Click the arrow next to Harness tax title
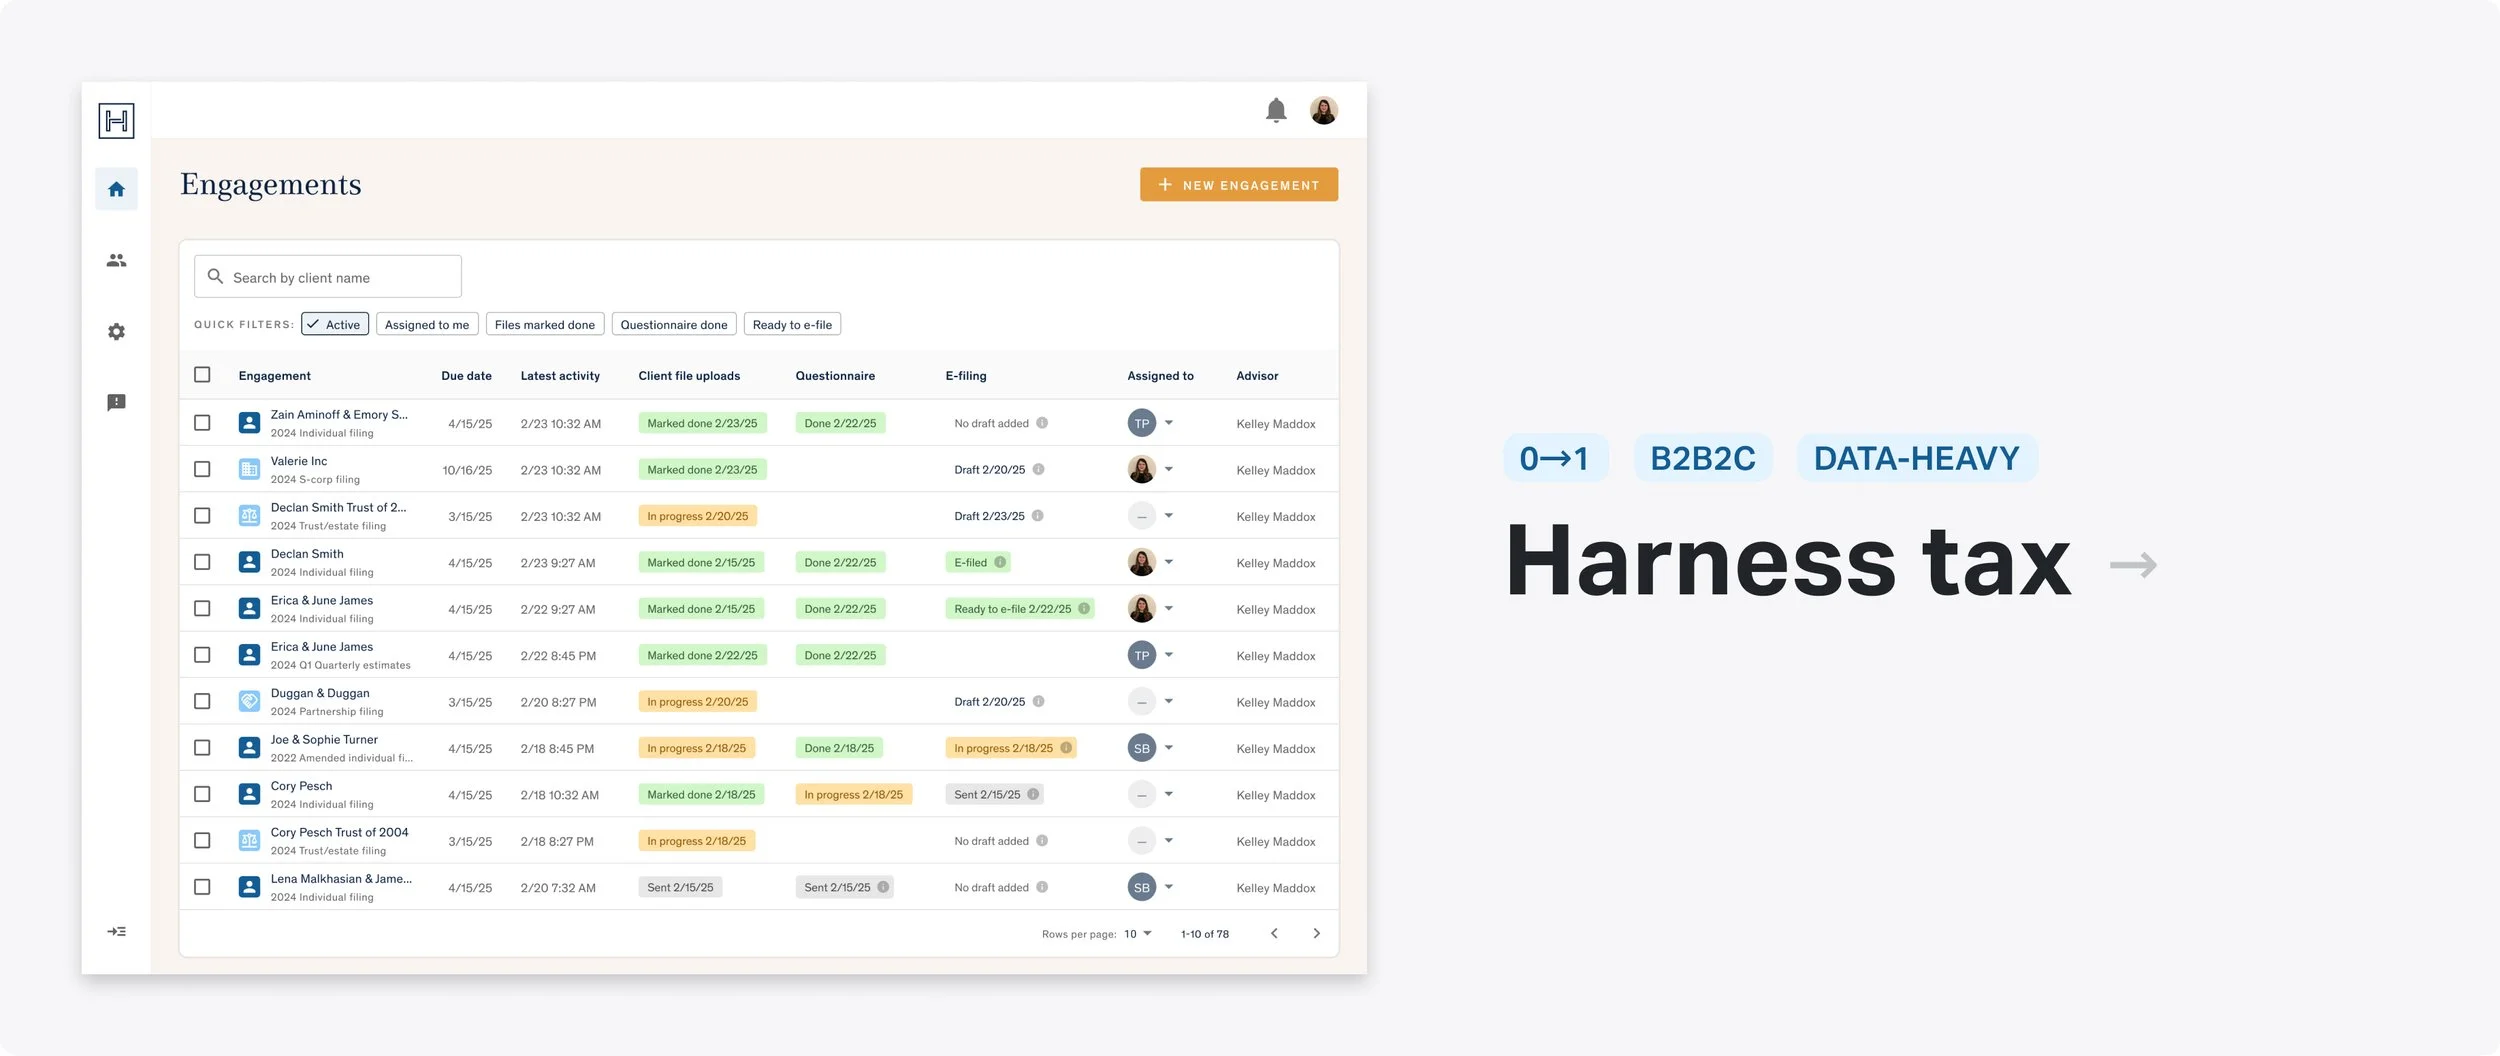This screenshot has width=2500, height=1056. point(2133,565)
